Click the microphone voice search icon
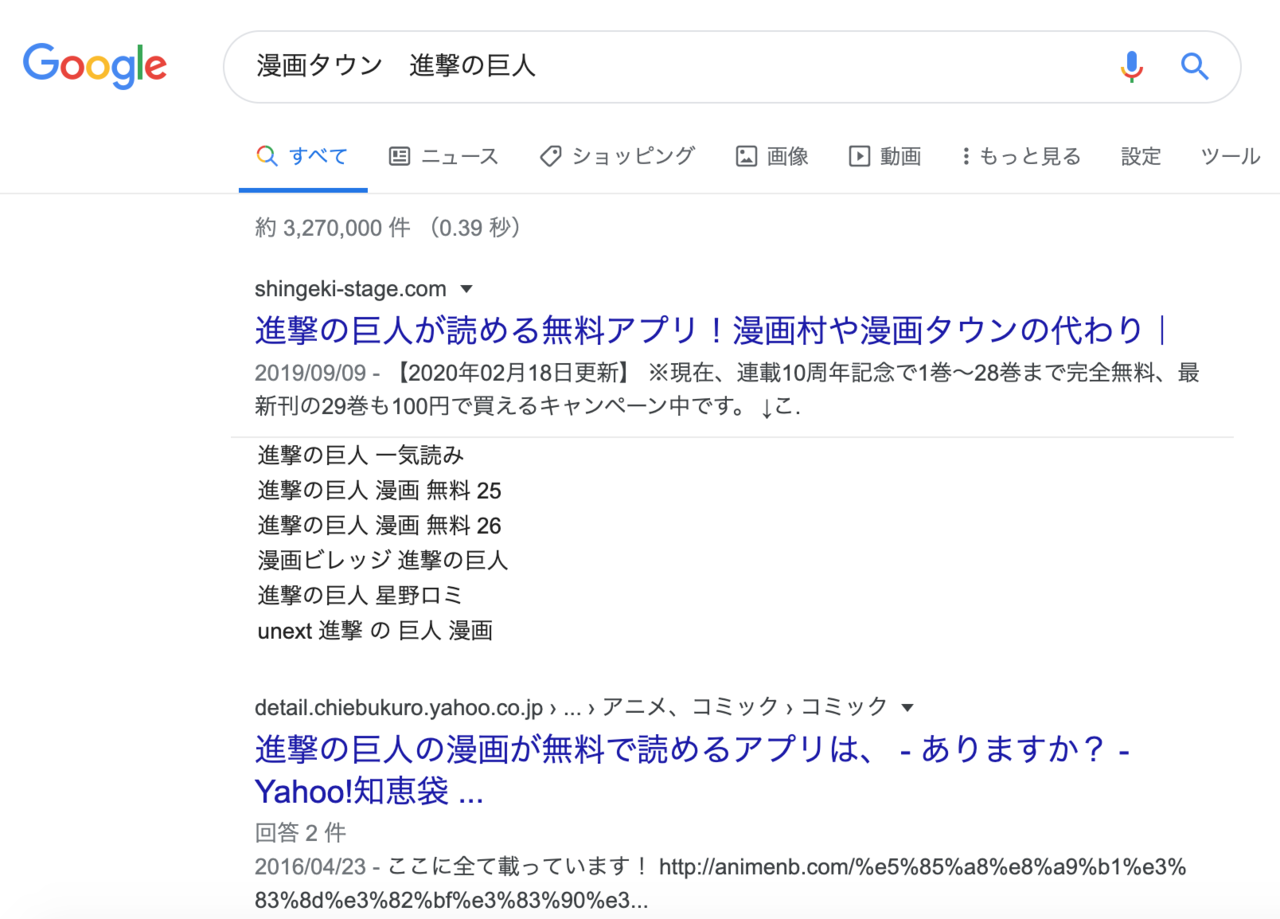The height and width of the screenshot is (919, 1280). tap(1131, 67)
